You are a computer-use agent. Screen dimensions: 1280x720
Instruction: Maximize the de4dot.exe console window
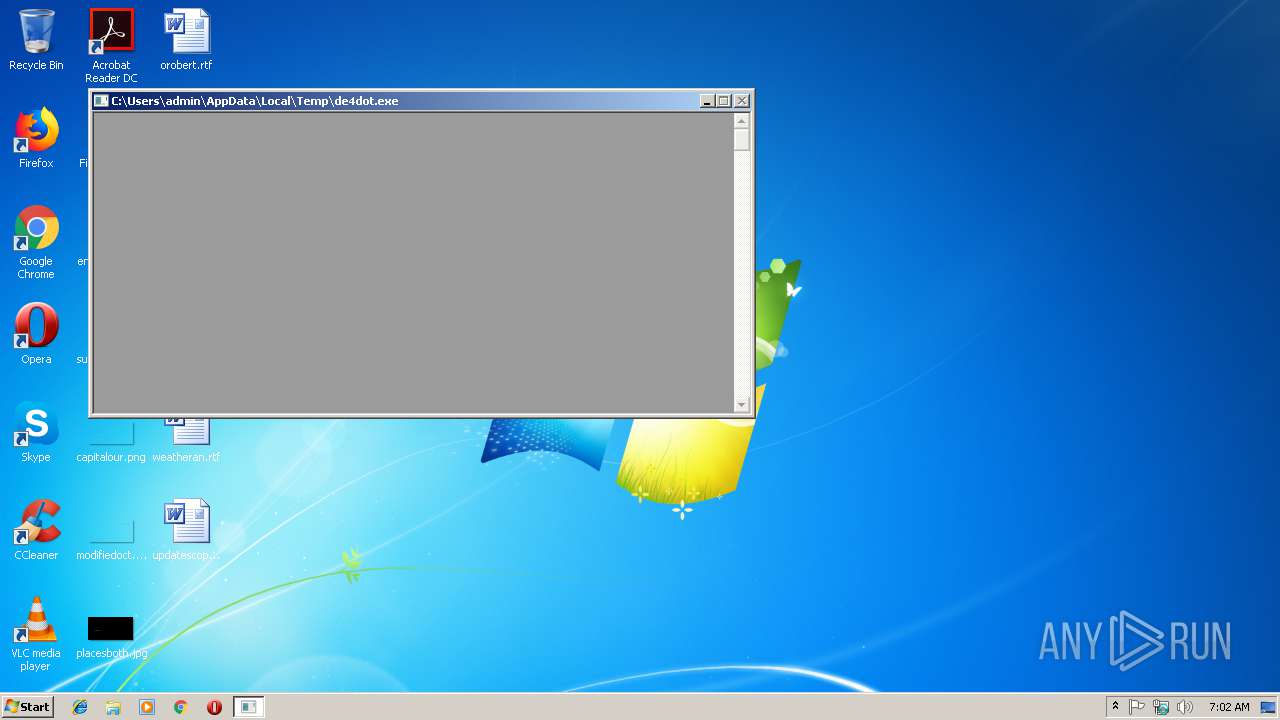(x=724, y=101)
